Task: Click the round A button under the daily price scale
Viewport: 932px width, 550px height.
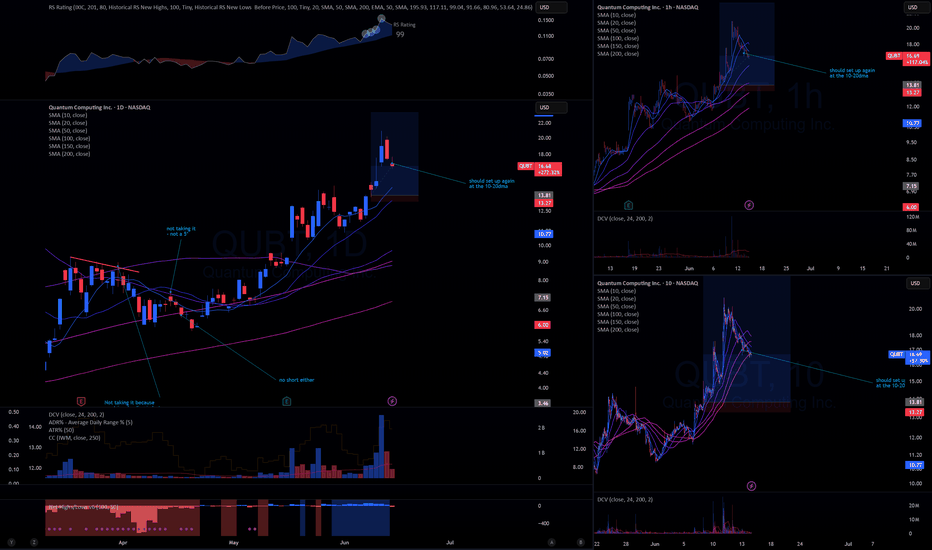Action: [x=552, y=542]
